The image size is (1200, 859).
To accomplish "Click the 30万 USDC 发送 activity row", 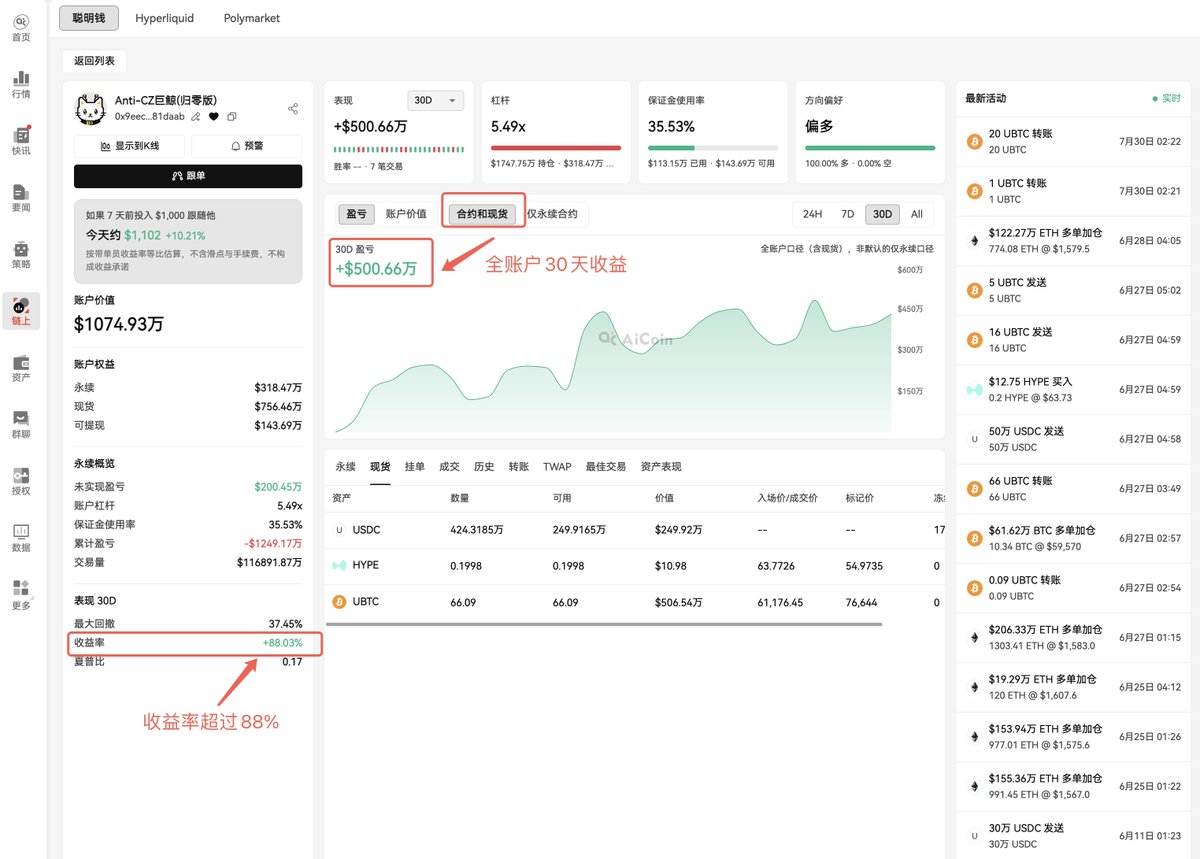I will [1073, 835].
